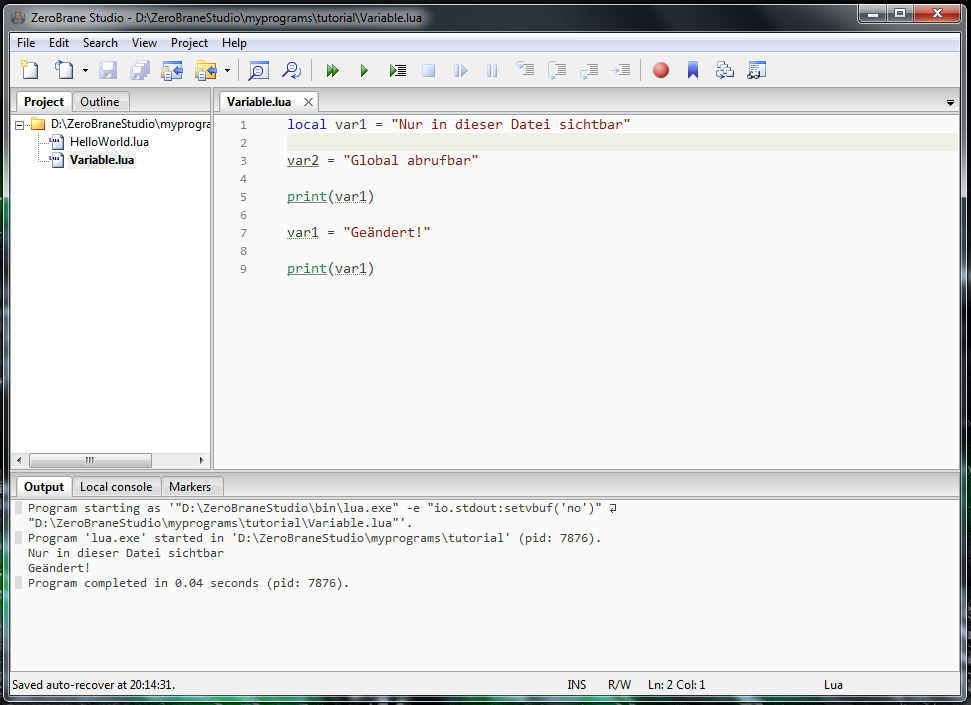Image resolution: width=971 pixels, height=705 pixels.
Task: Create a new file
Action: (x=29, y=70)
